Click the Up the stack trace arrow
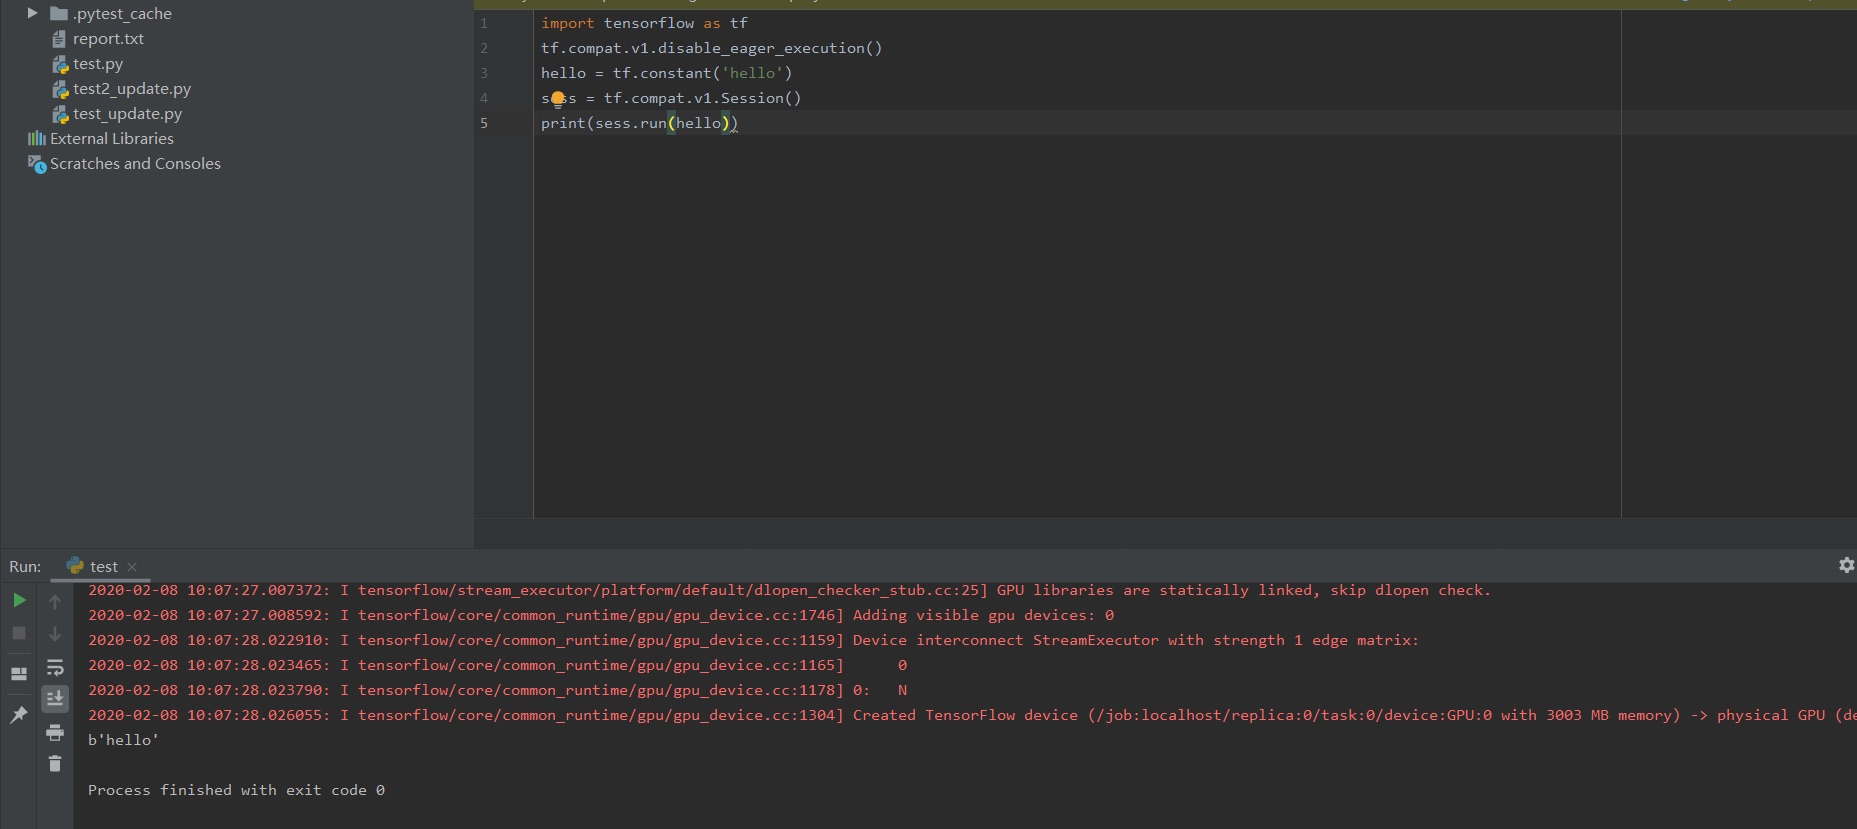Screen dimensions: 1857x829 [x=55, y=601]
